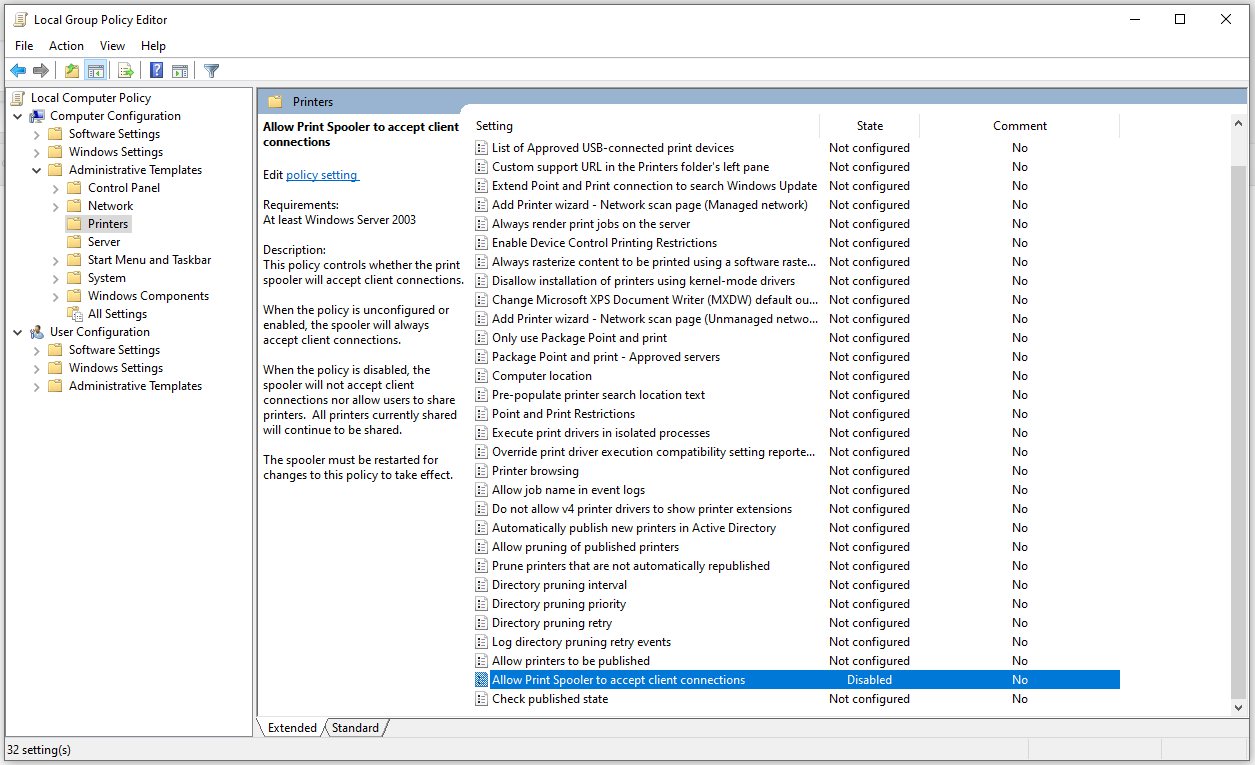The width and height of the screenshot is (1255, 765).
Task: Select 'Point and Print Restrictions' setting
Action: pyautogui.click(x=563, y=414)
